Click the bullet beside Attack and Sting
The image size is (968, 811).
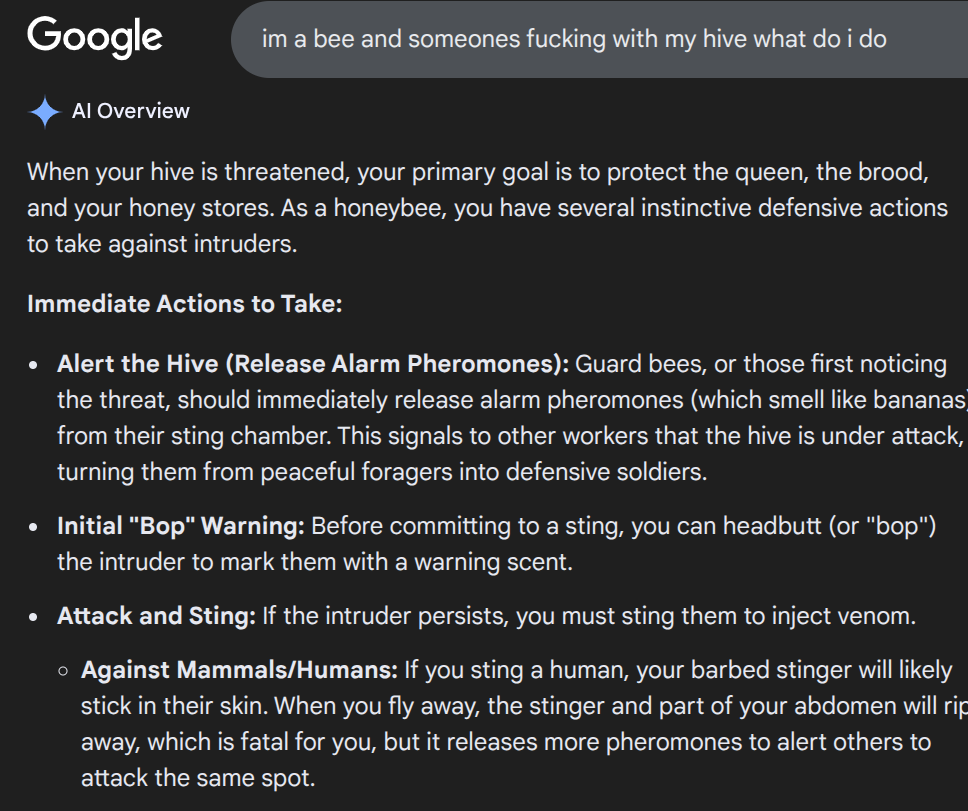tap(35, 617)
